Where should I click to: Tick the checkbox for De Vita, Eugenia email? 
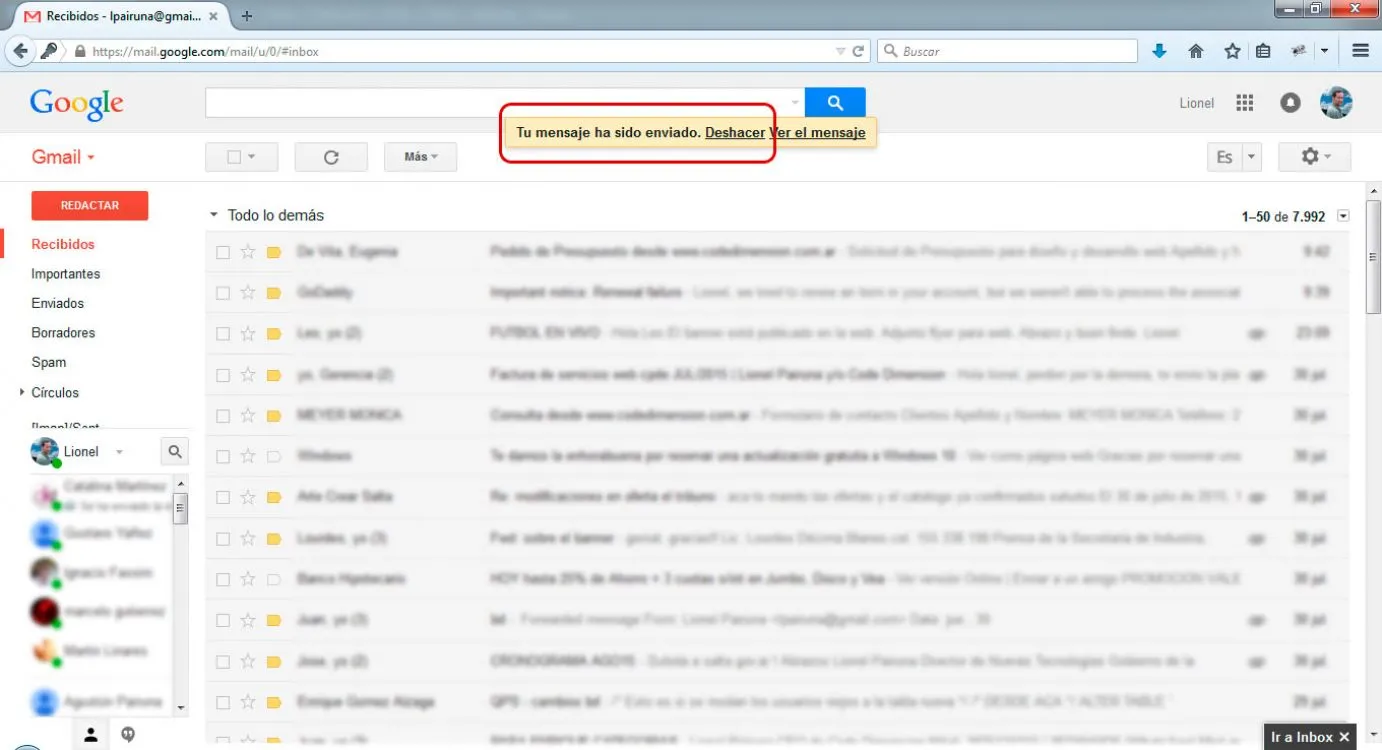(x=223, y=252)
